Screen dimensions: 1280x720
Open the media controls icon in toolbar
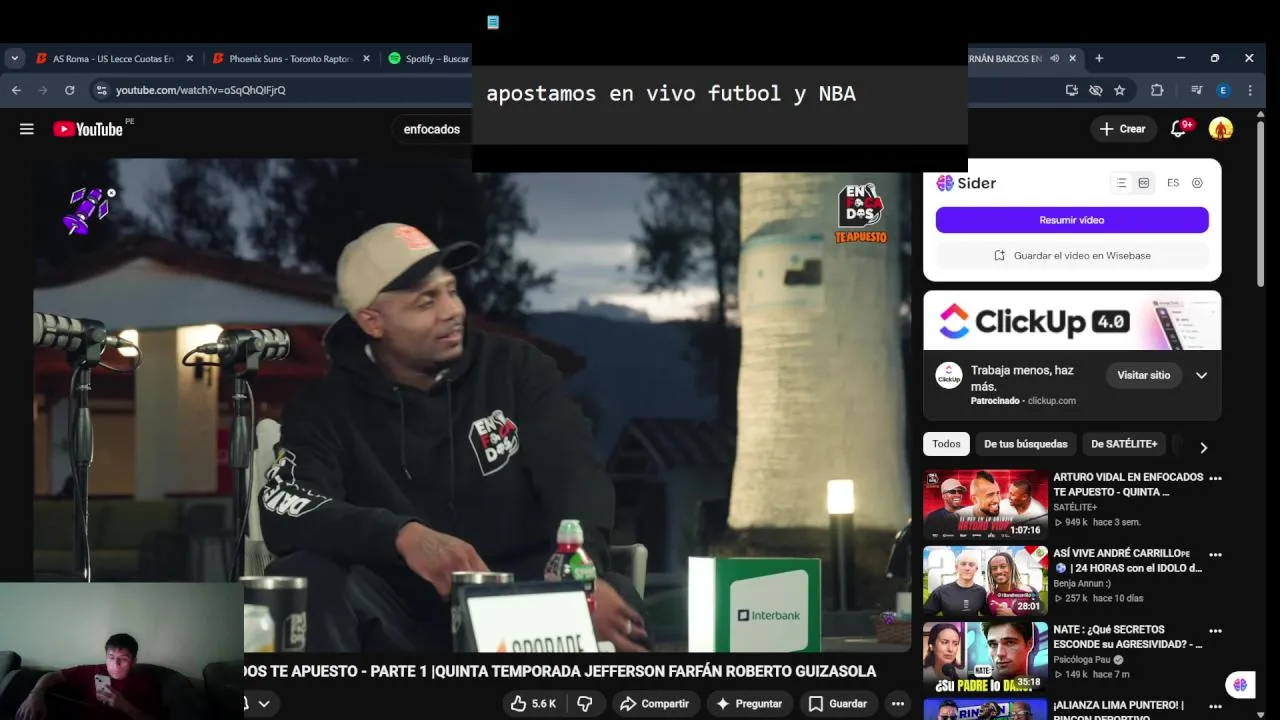point(1196,90)
